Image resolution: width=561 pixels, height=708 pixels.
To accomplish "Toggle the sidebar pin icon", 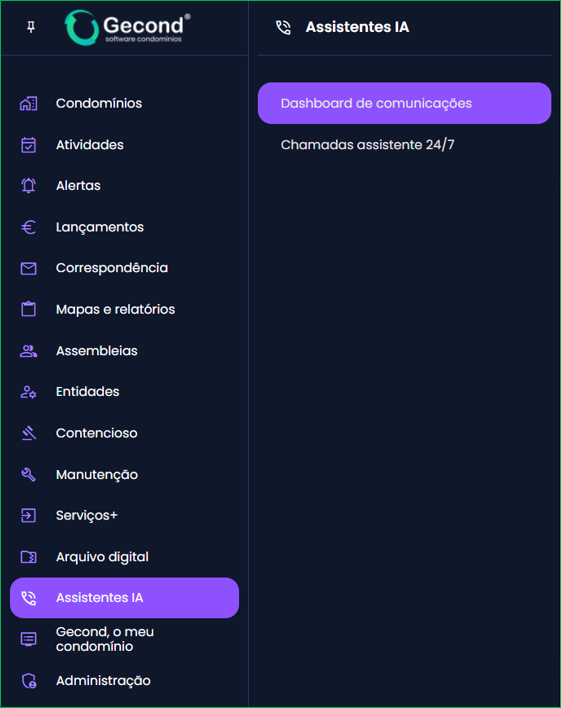I will (31, 27).
